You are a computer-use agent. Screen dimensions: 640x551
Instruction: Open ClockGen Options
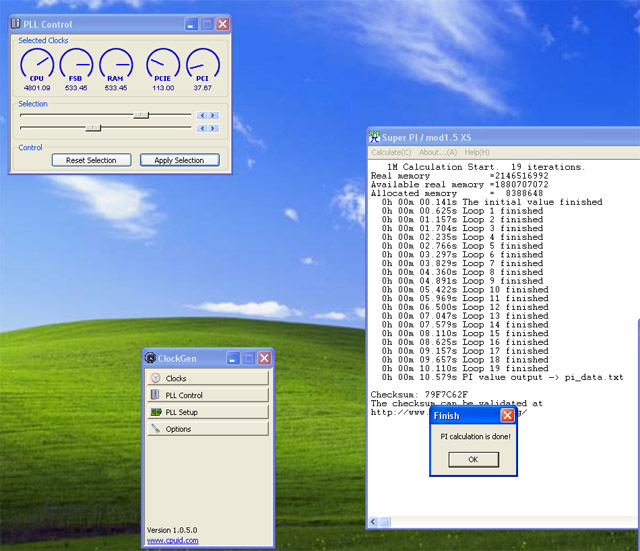[208, 429]
